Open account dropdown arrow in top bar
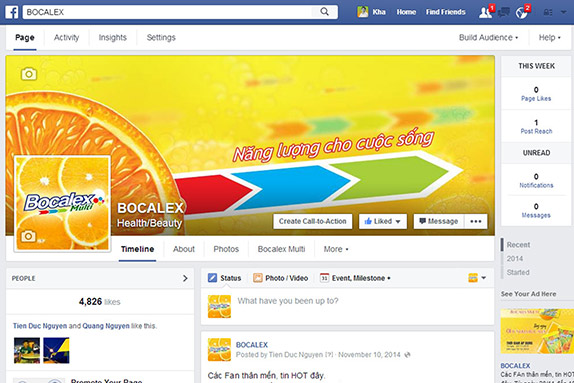 coord(563,12)
